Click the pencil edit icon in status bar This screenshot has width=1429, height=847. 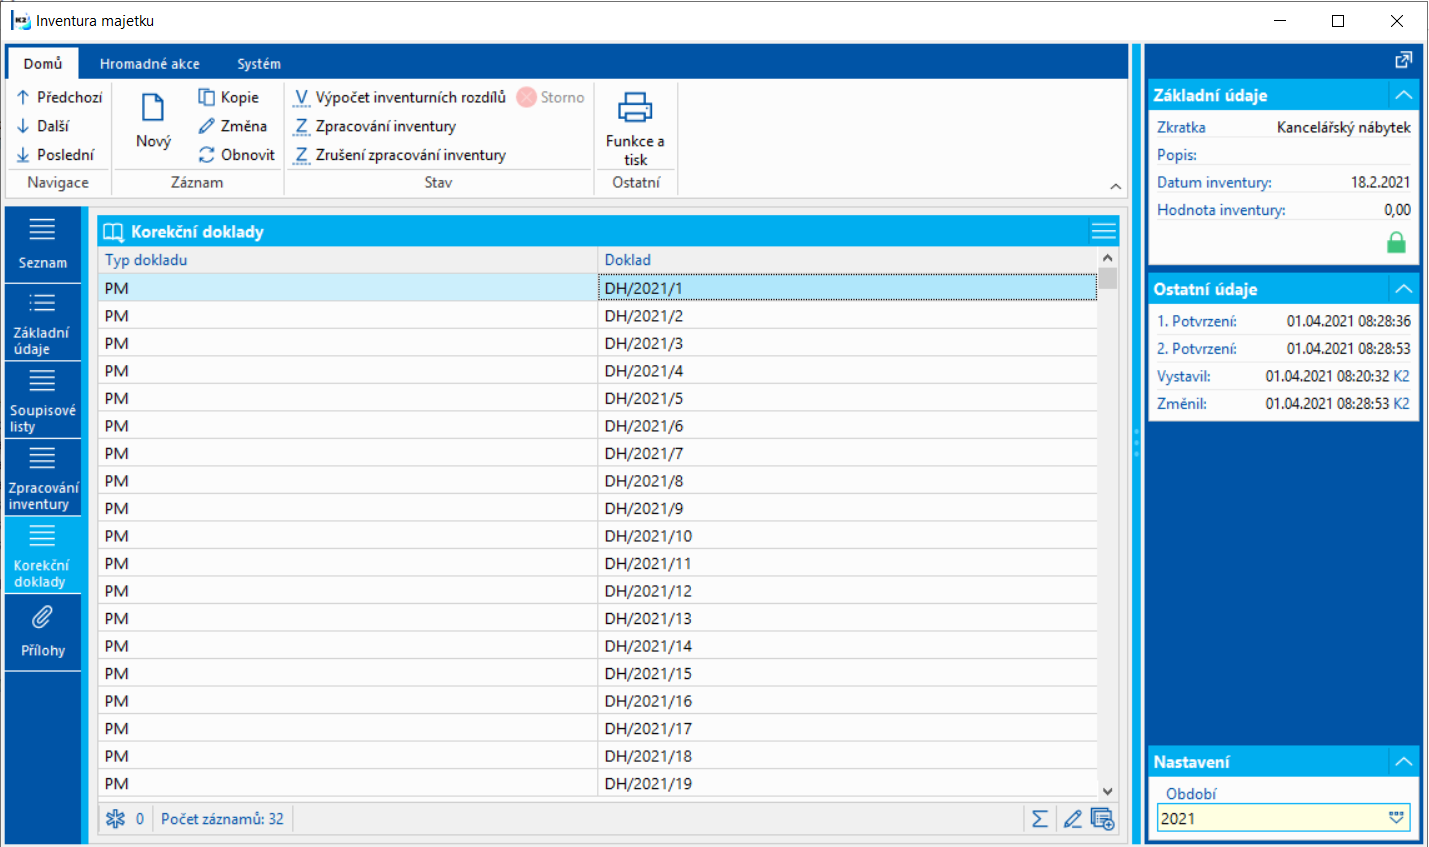pyautogui.click(x=1072, y=819)
